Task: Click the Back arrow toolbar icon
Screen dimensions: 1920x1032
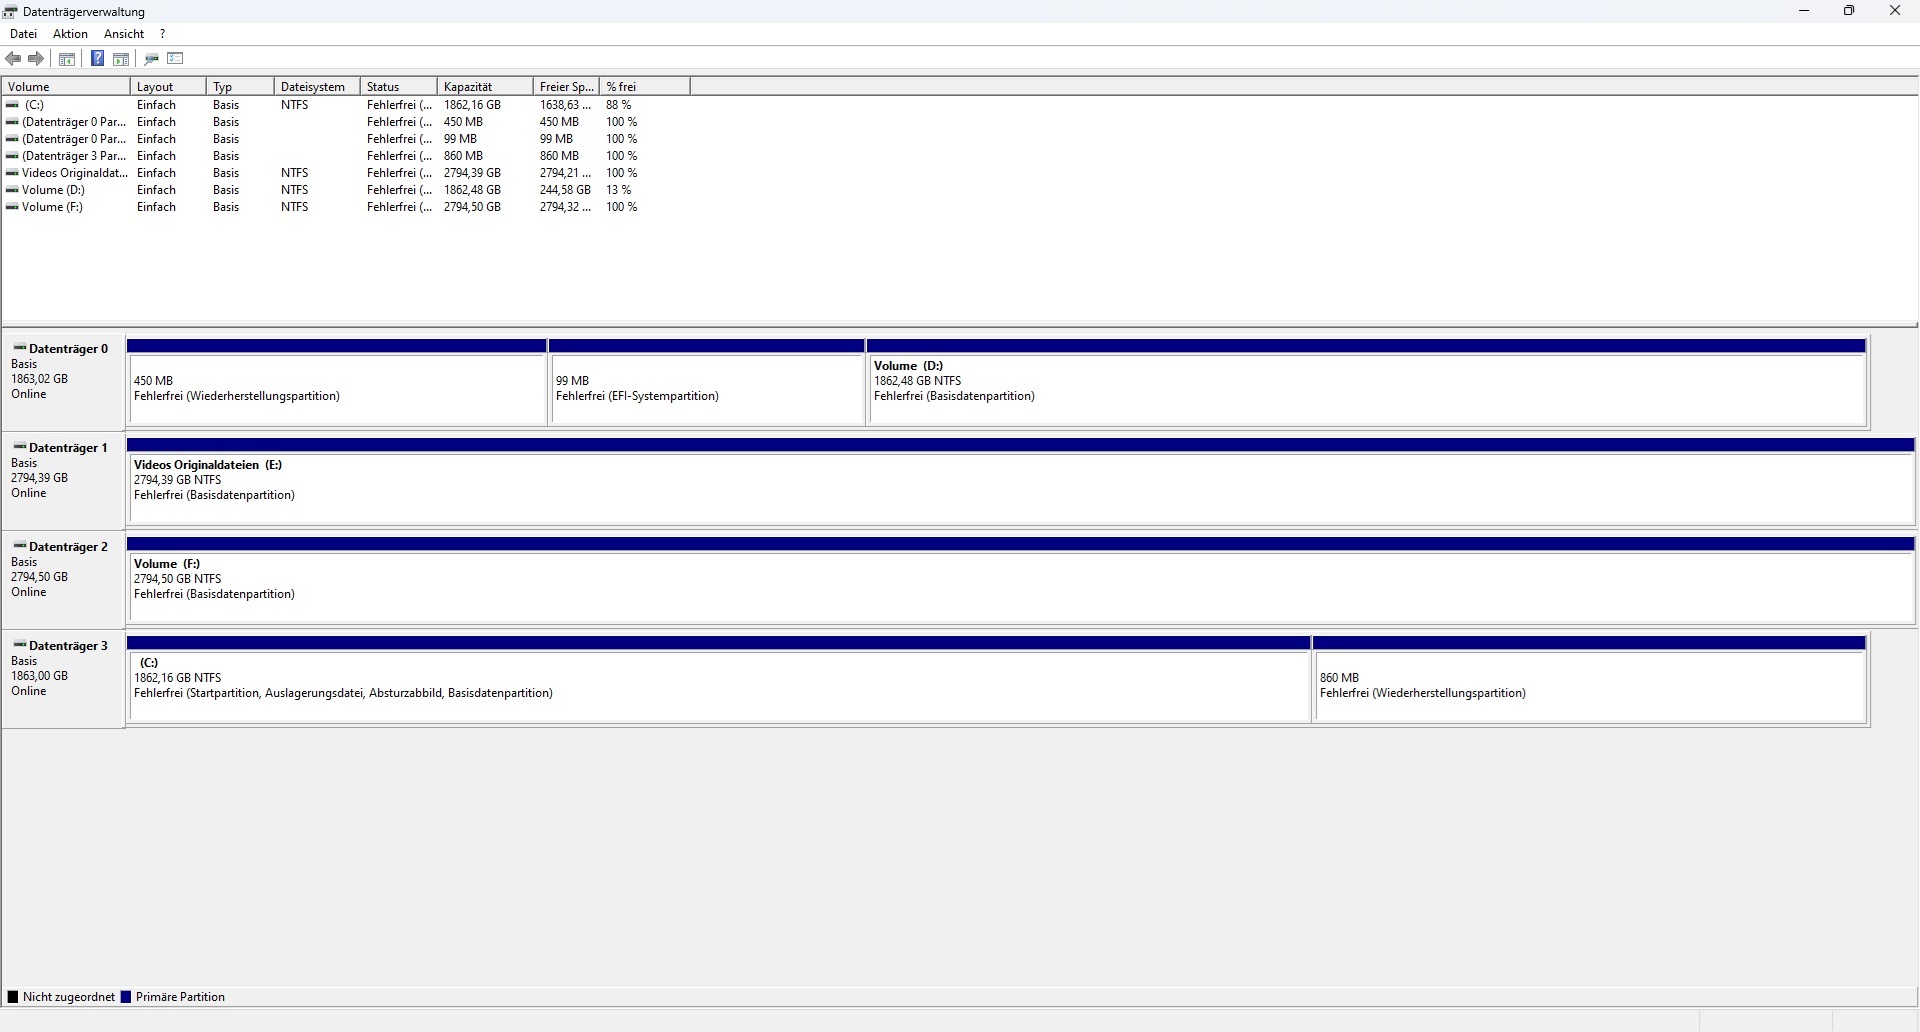Action: [x=13, y=59]
